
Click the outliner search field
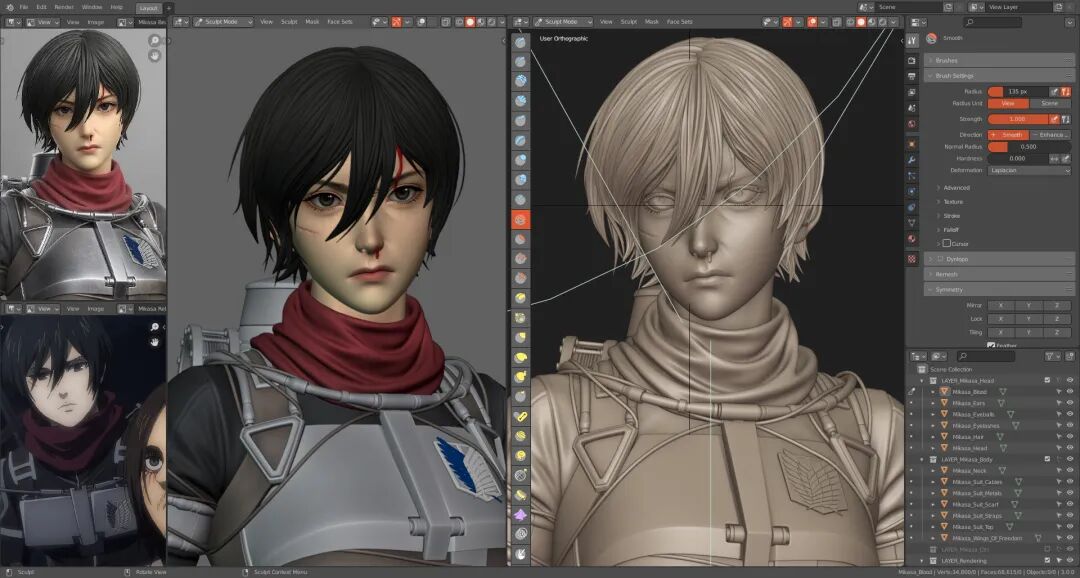coord(985,356)
